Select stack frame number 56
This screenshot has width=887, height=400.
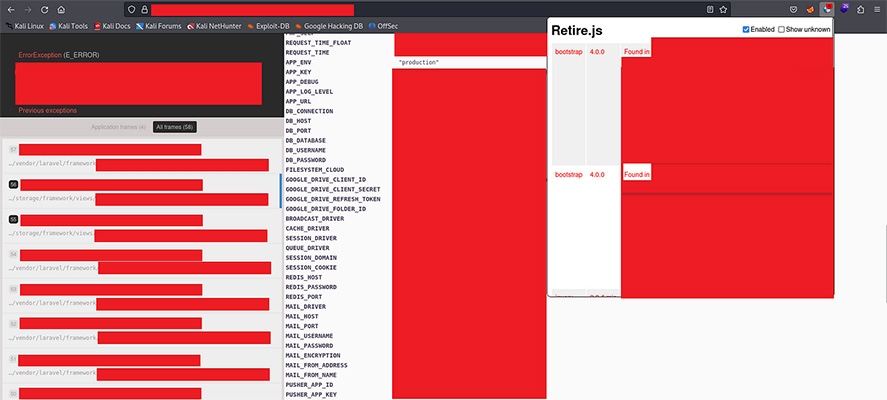[14, 185]
